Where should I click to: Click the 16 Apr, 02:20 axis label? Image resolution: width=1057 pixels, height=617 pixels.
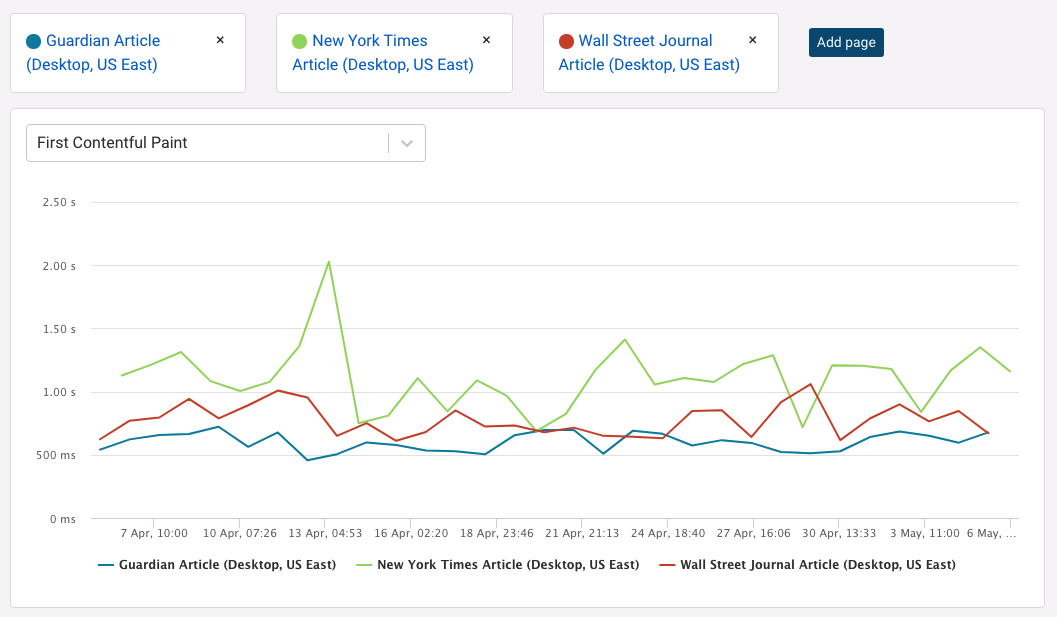[x=411, y=533]
